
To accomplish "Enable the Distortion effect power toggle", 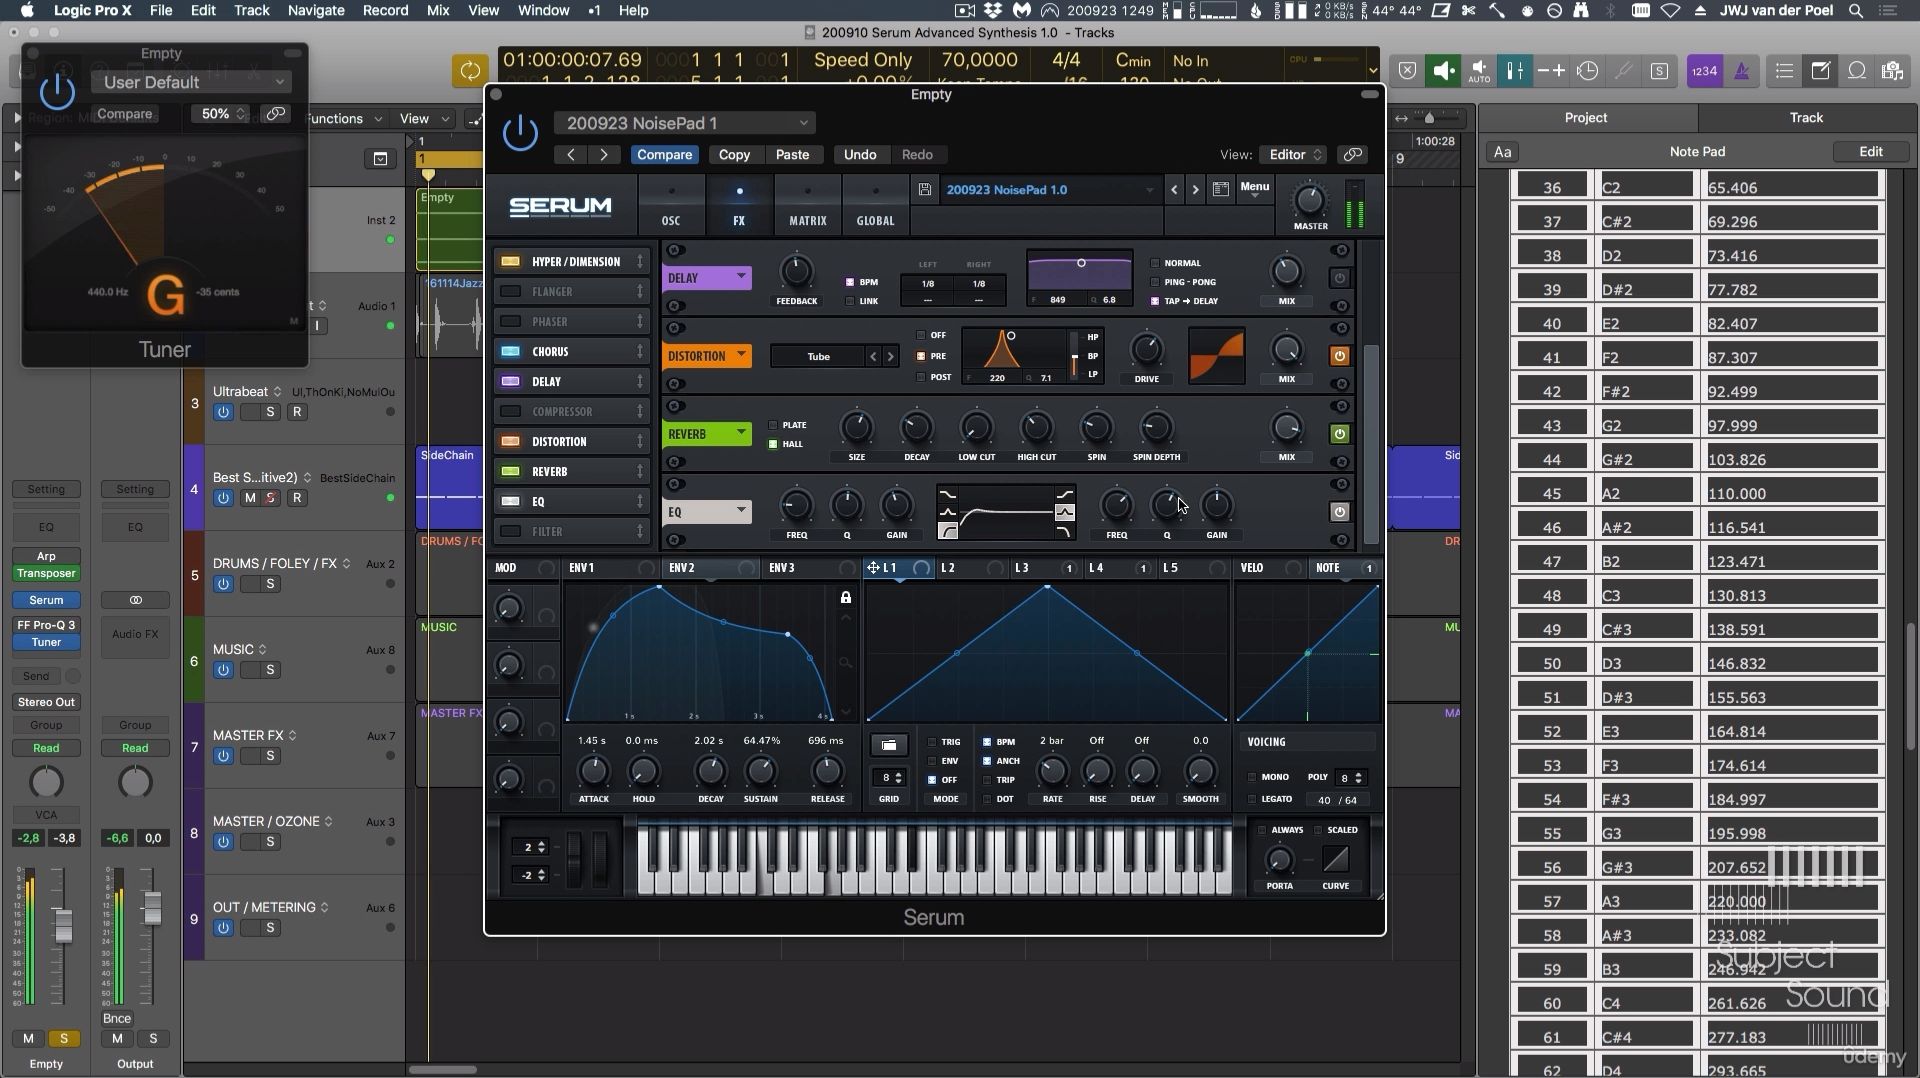I will (x=1339, y=356).
